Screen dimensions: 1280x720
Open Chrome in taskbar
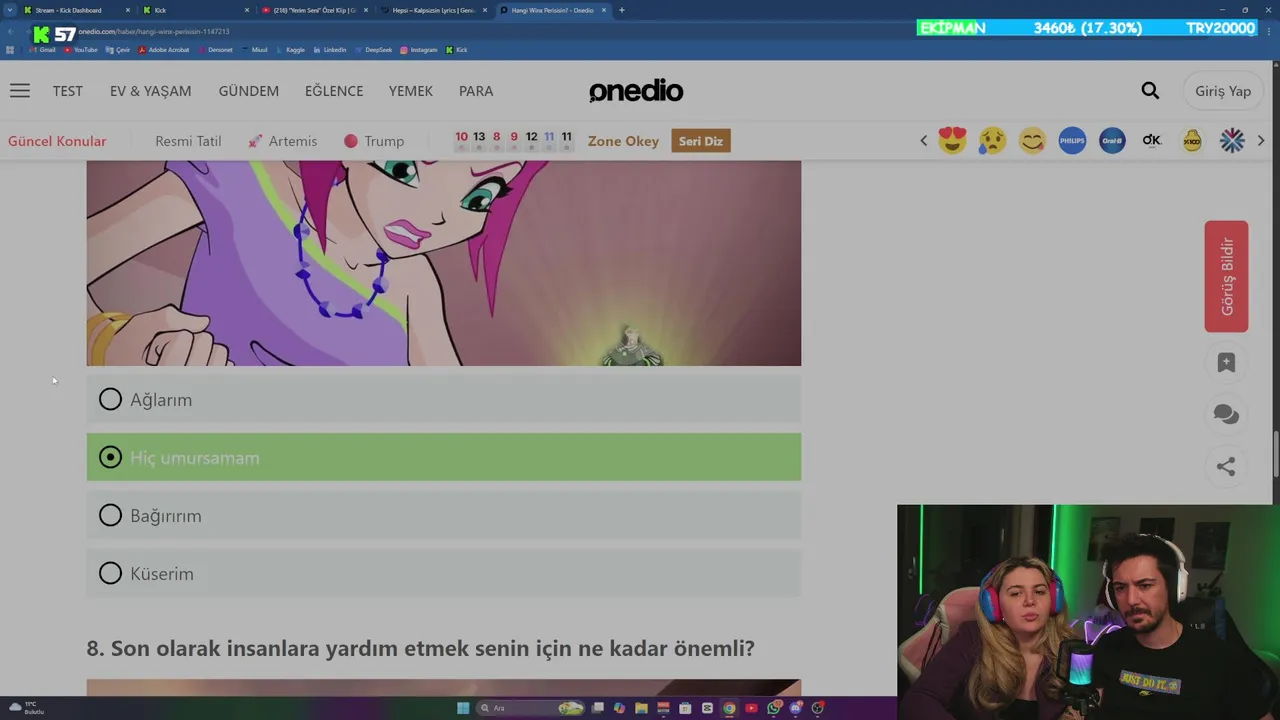point(729,708)
